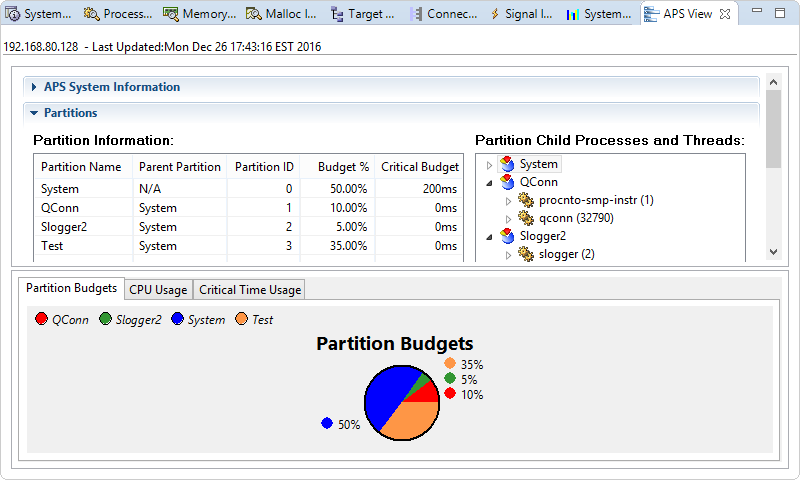This screenshot has height=480, width=800.
Task: Click the Slogger2 partition icon in tree
Action: tap(507, 236)
